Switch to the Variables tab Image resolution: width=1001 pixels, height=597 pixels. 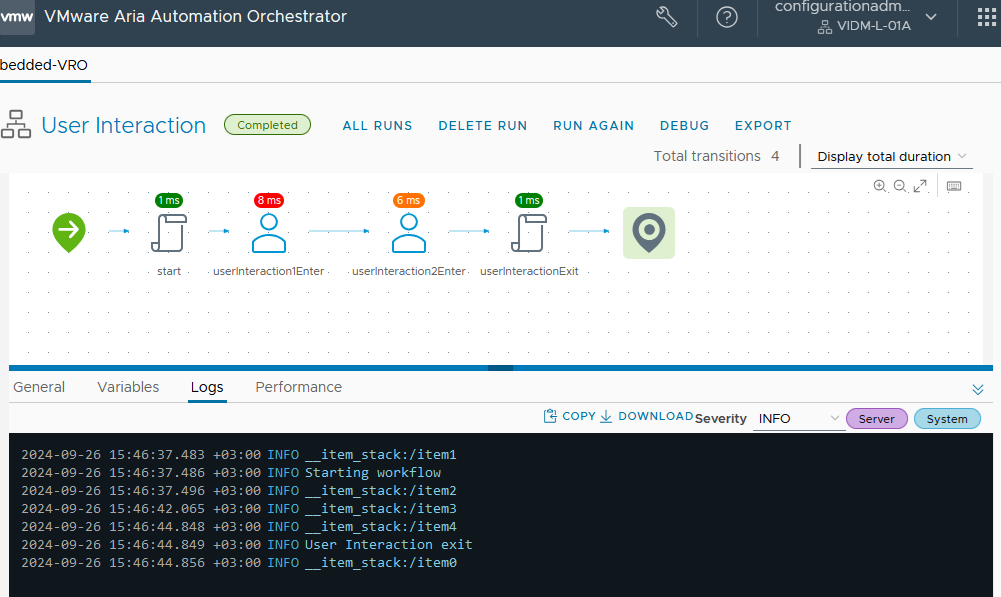click(128, 387)
